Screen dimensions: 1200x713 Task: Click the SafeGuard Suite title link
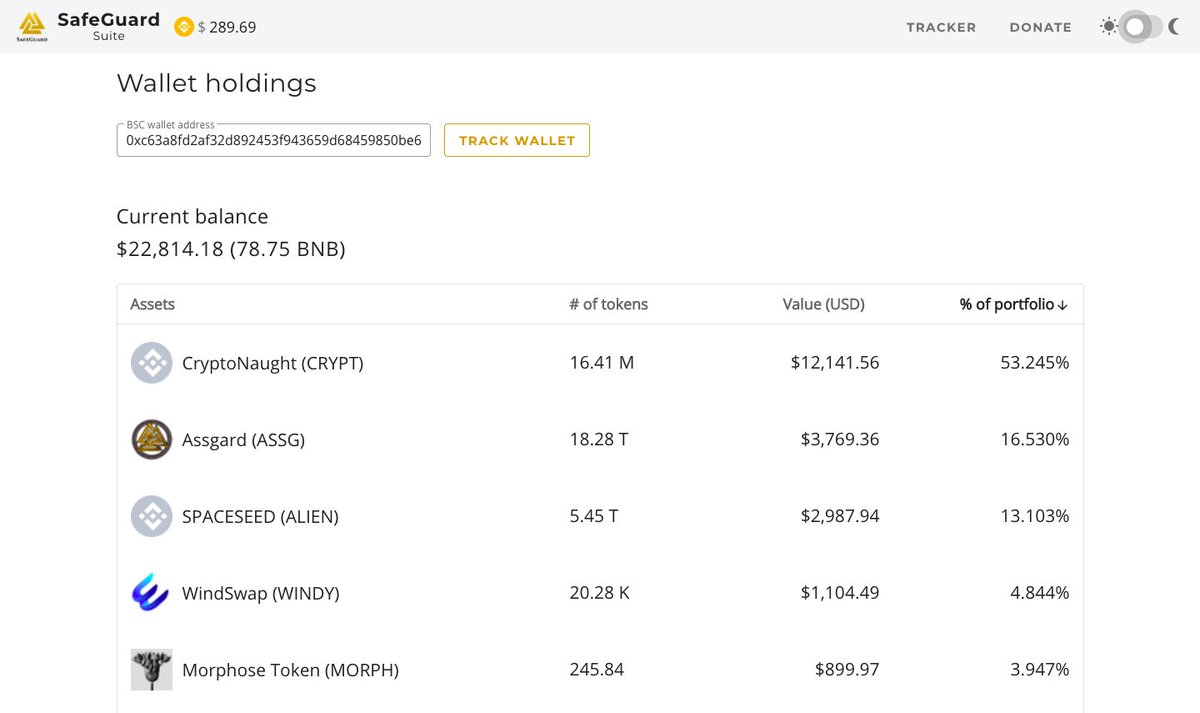coord(109,26)
